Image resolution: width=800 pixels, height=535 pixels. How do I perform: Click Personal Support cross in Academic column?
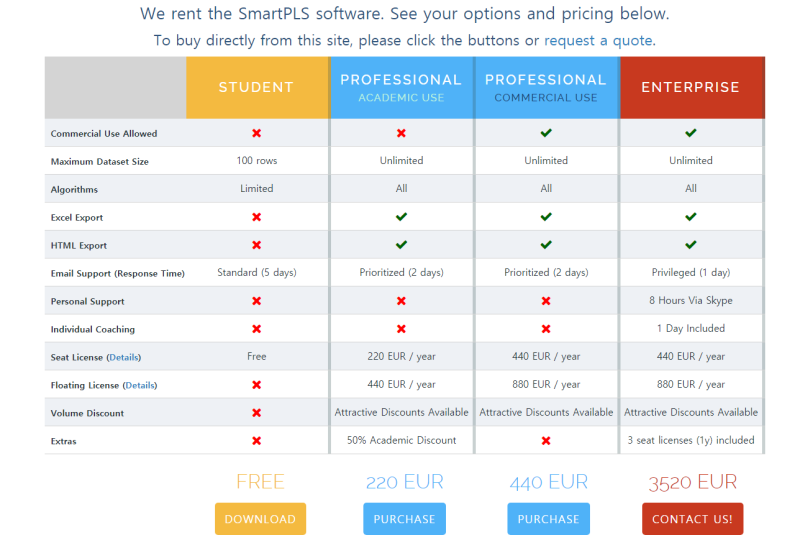point(401,301)
